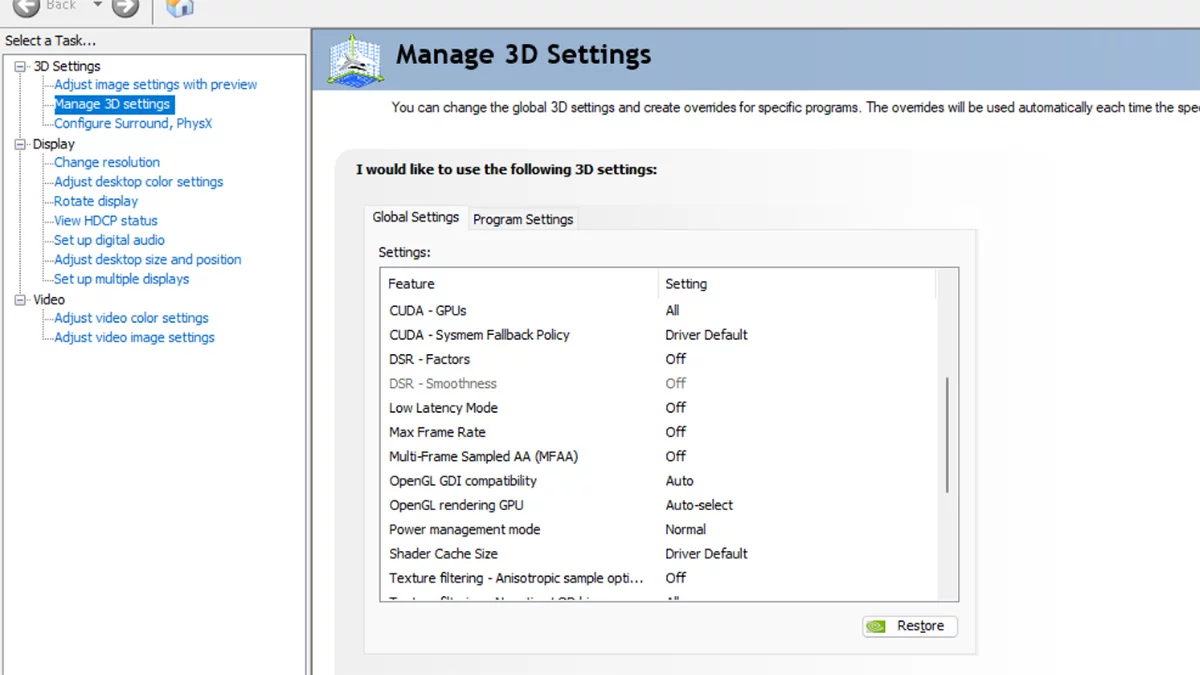Switch to the Global Settings tab
1200x675 pixels.
tap(416, 217)
